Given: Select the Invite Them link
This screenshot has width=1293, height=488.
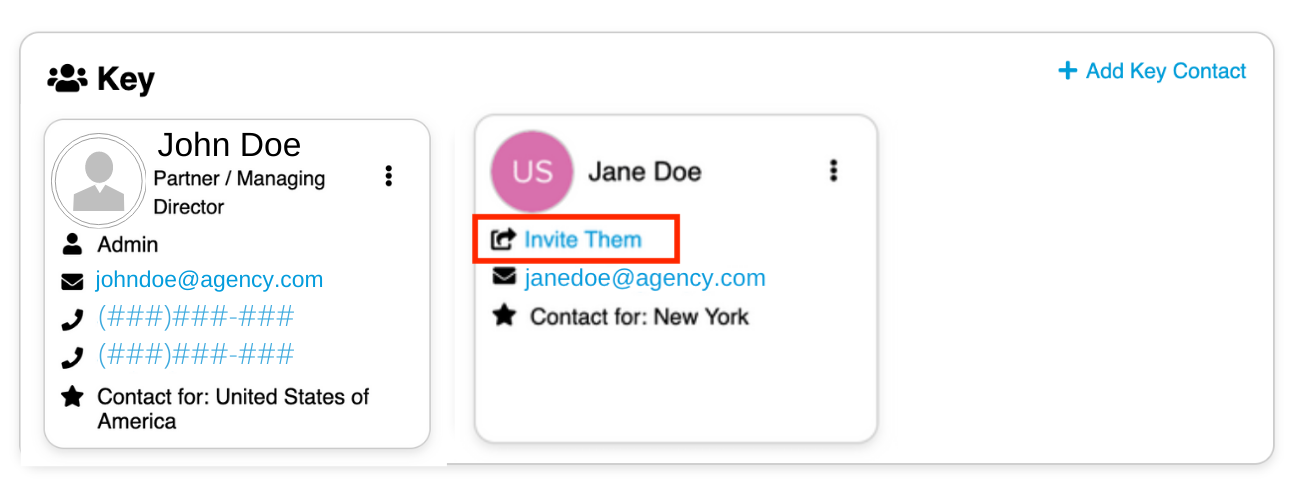Looking at the screenshot, I should pyautogui.click(x=583, y=240).
